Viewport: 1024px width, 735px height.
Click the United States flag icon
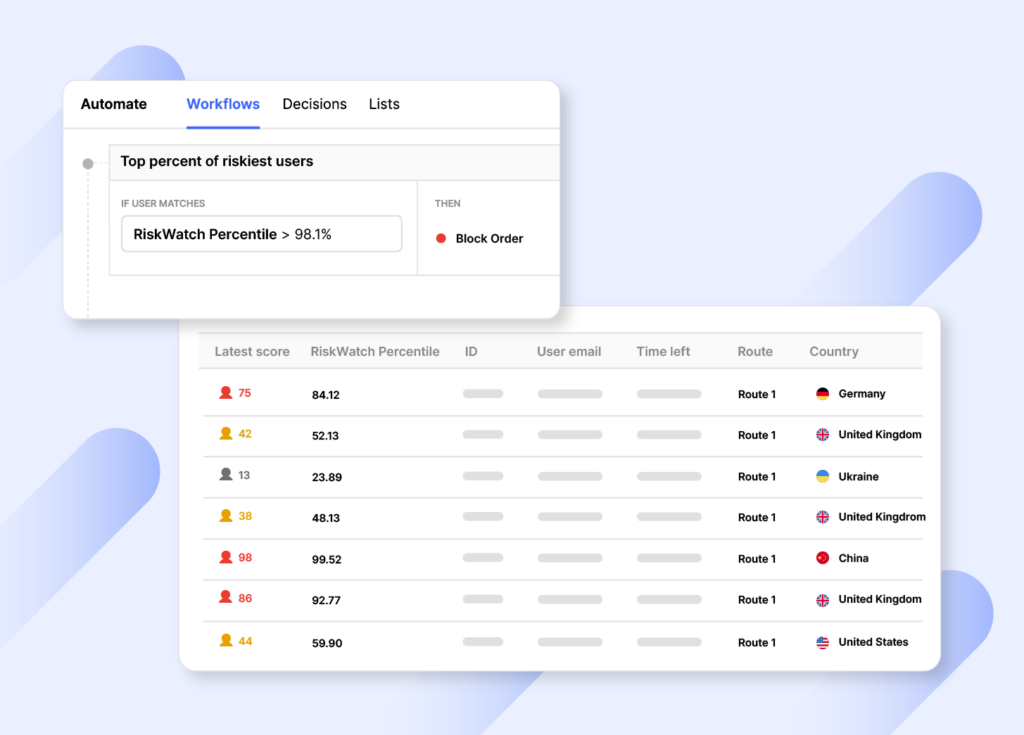(824, 642)
